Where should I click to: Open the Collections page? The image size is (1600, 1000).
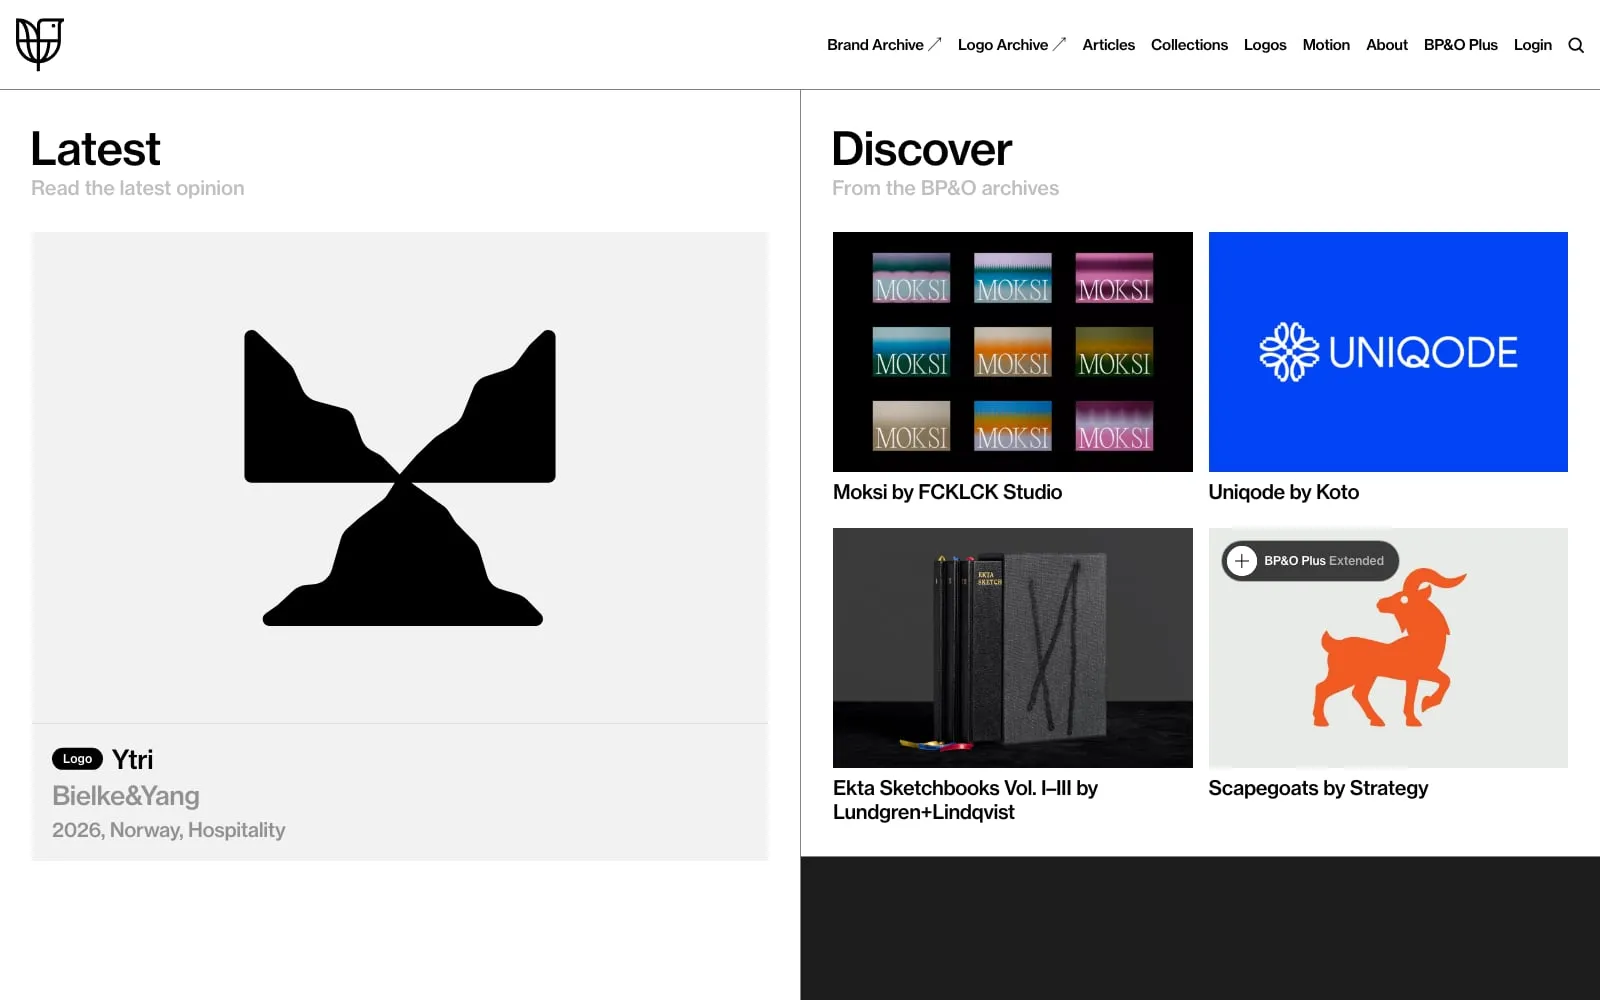pos(1189,45)
